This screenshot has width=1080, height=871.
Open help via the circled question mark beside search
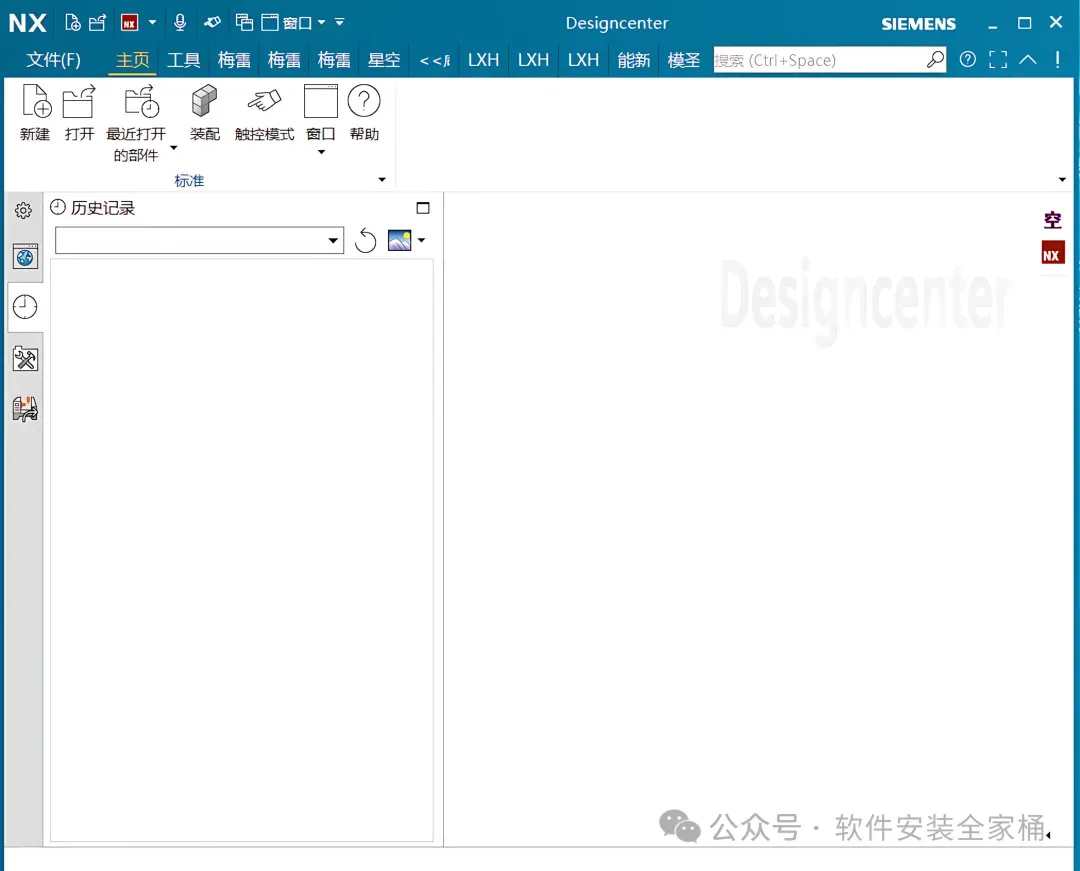[968, 60]
